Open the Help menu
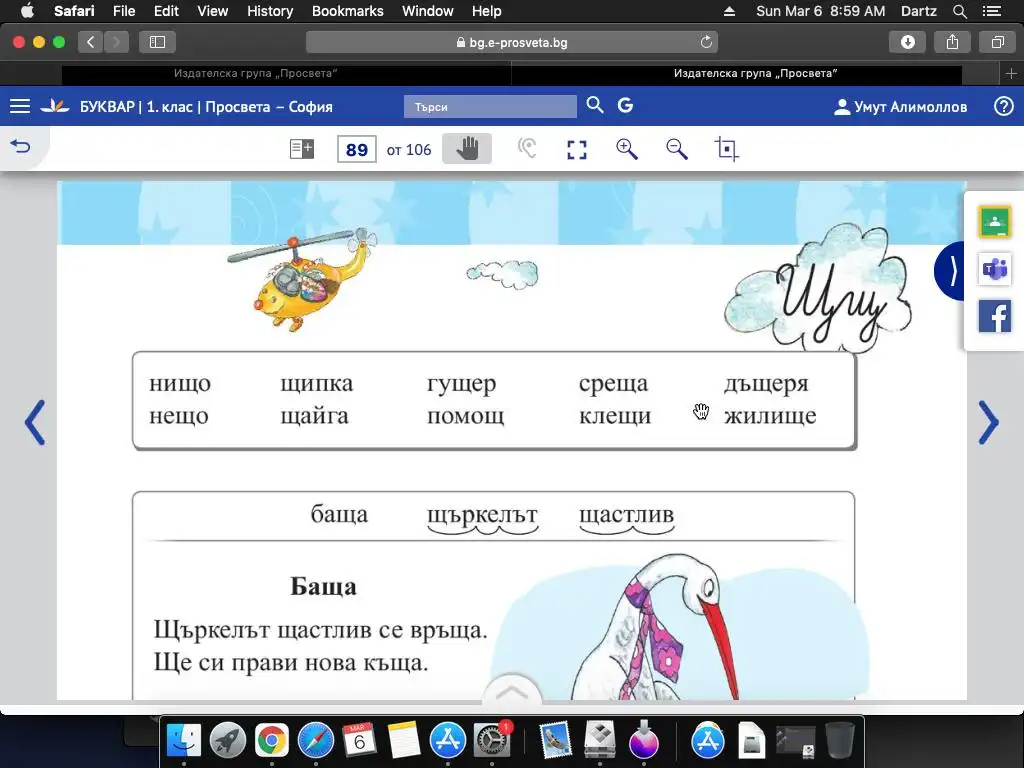 [487, 11]
